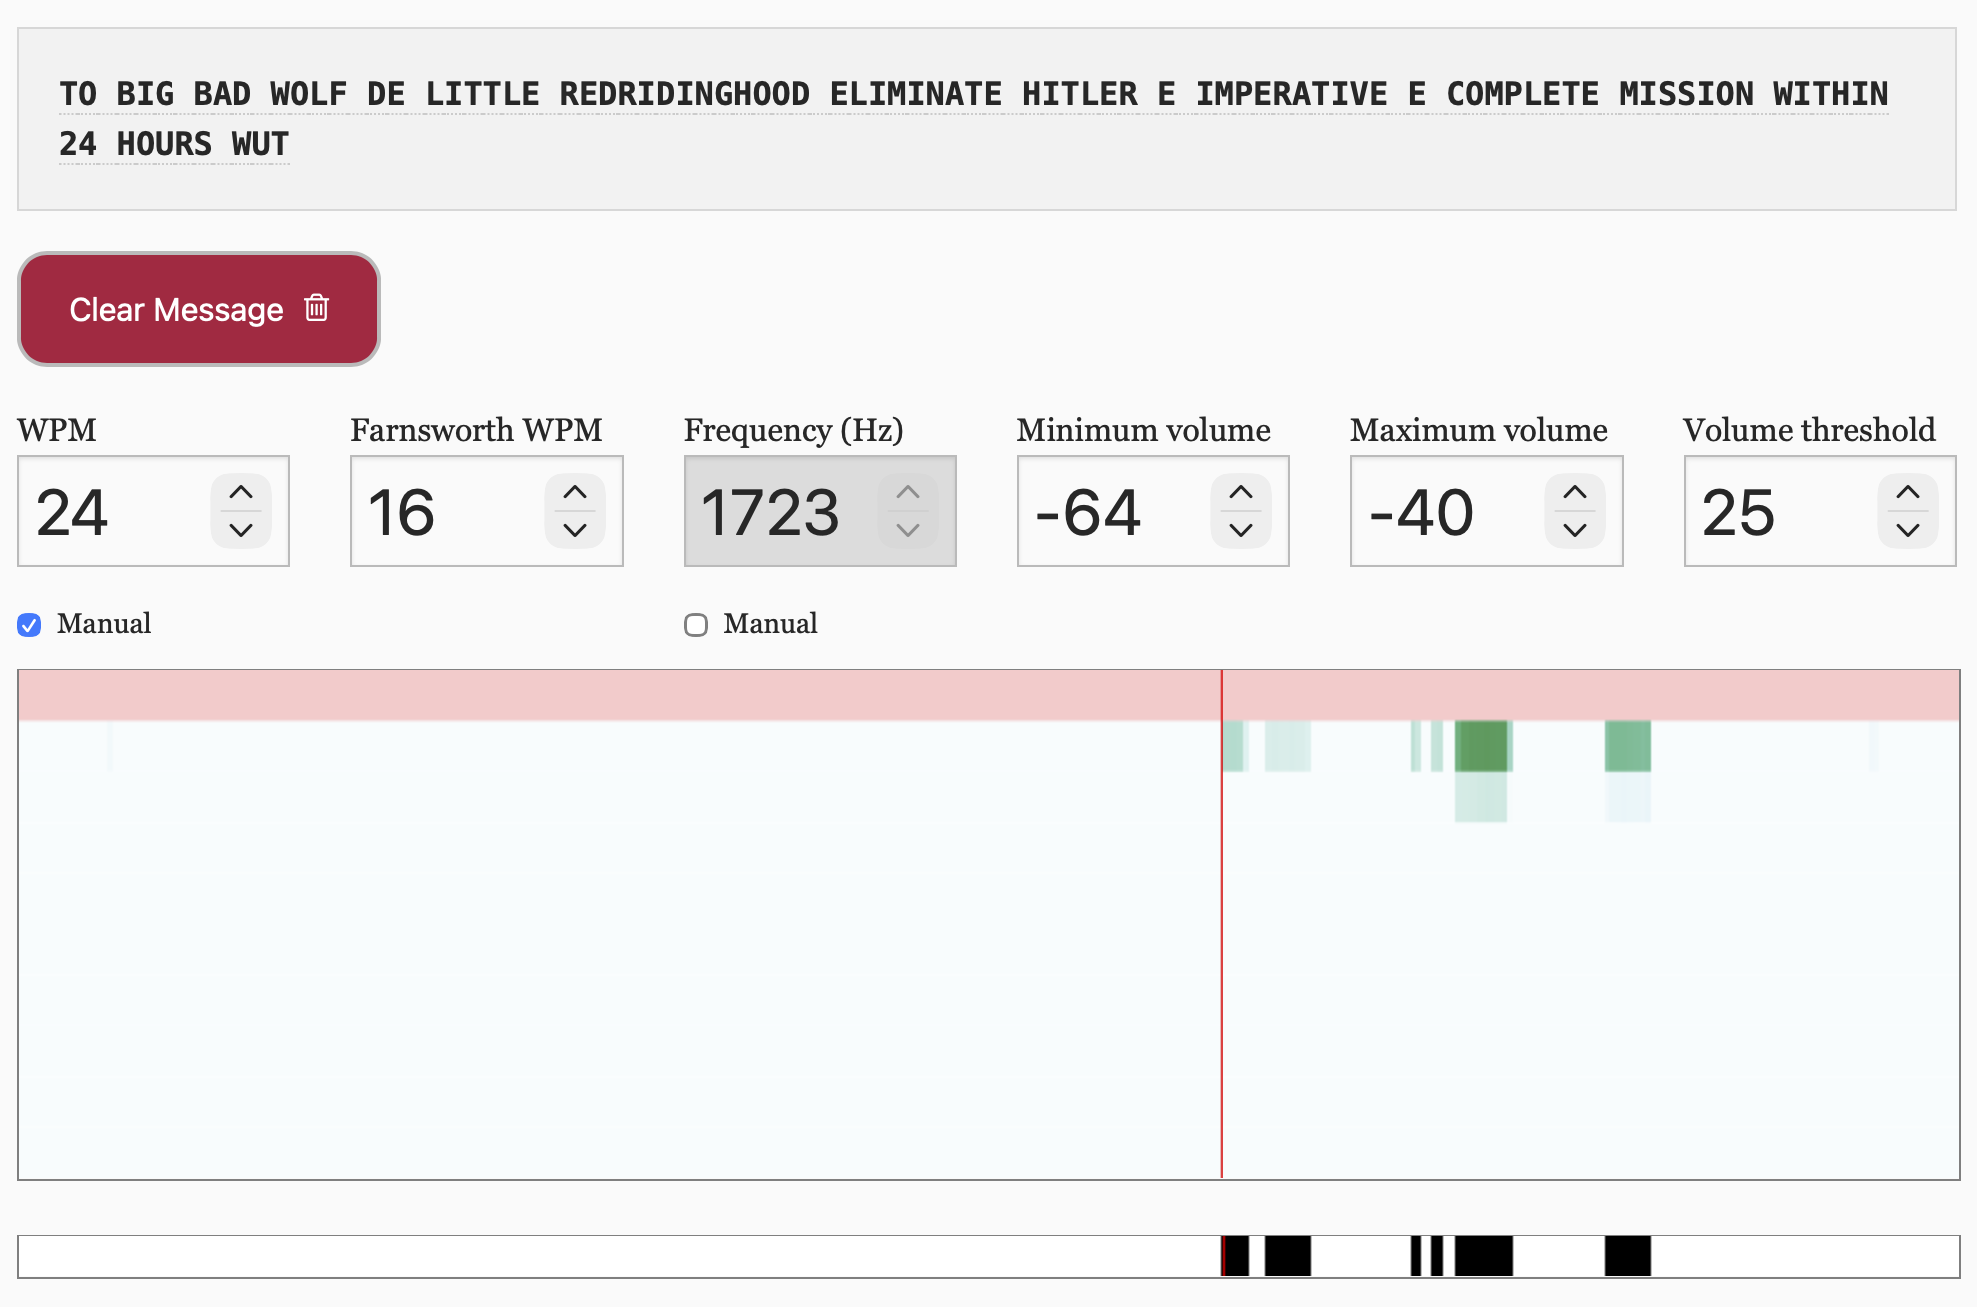Raise Volume threshold with up arrow
Viewport: 1977px width, 1307px height.
click(x=1908, y=492)
